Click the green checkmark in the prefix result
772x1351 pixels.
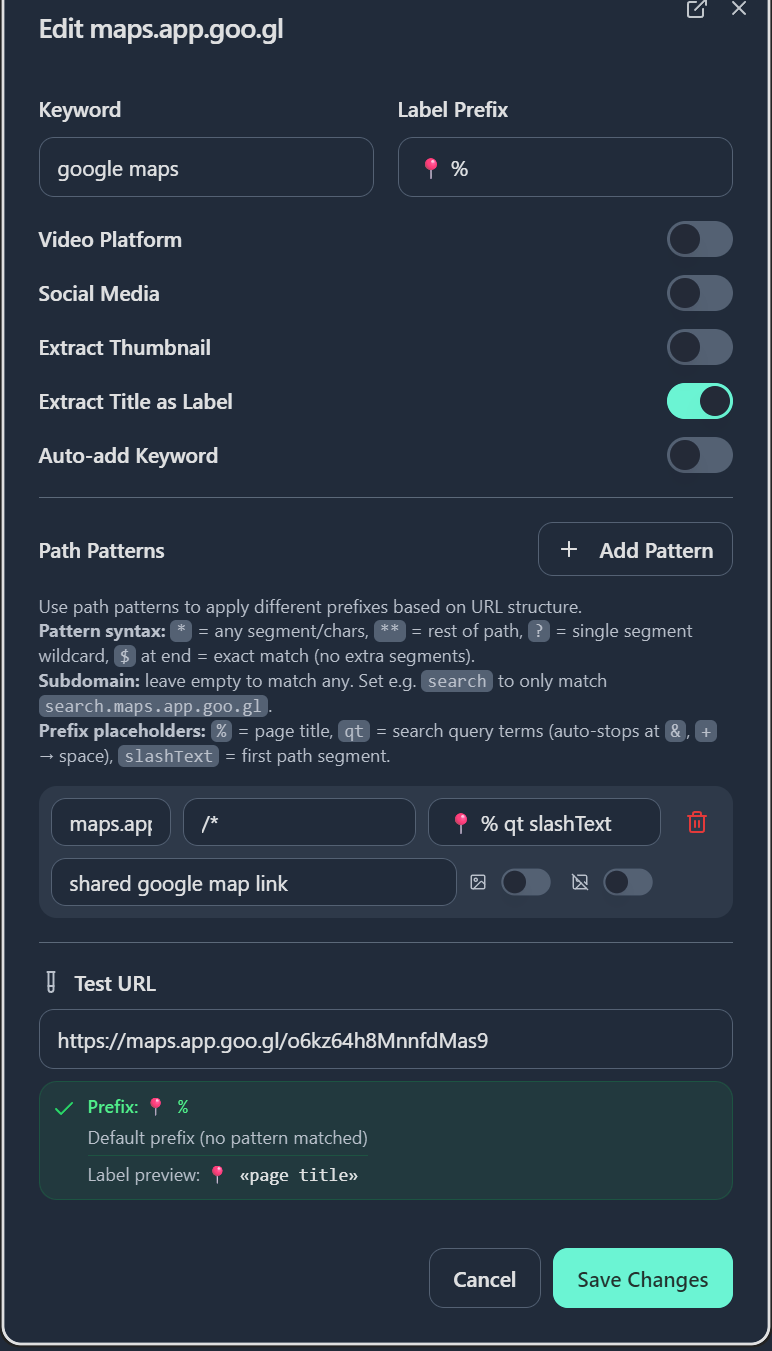click(64, 1108)
